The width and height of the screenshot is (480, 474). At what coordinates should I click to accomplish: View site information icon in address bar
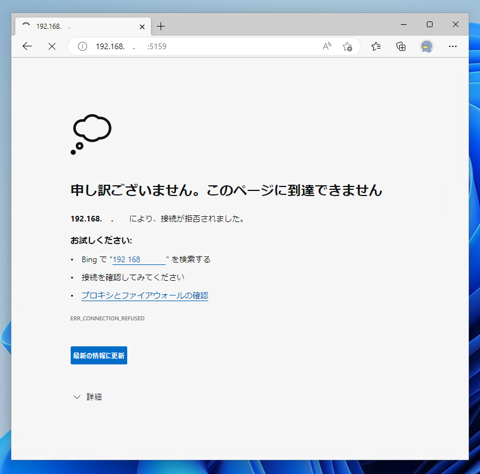82,46
